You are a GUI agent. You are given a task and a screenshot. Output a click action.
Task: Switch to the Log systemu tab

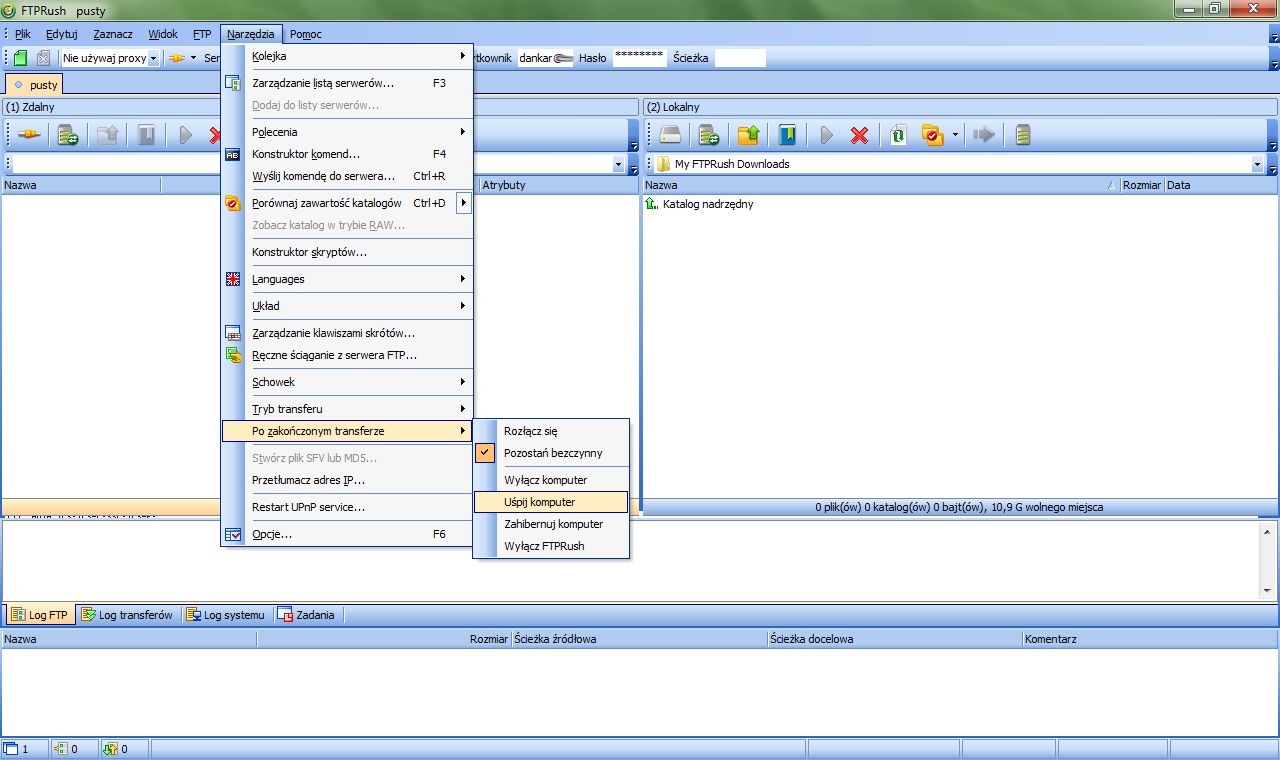tap(226, 615)
